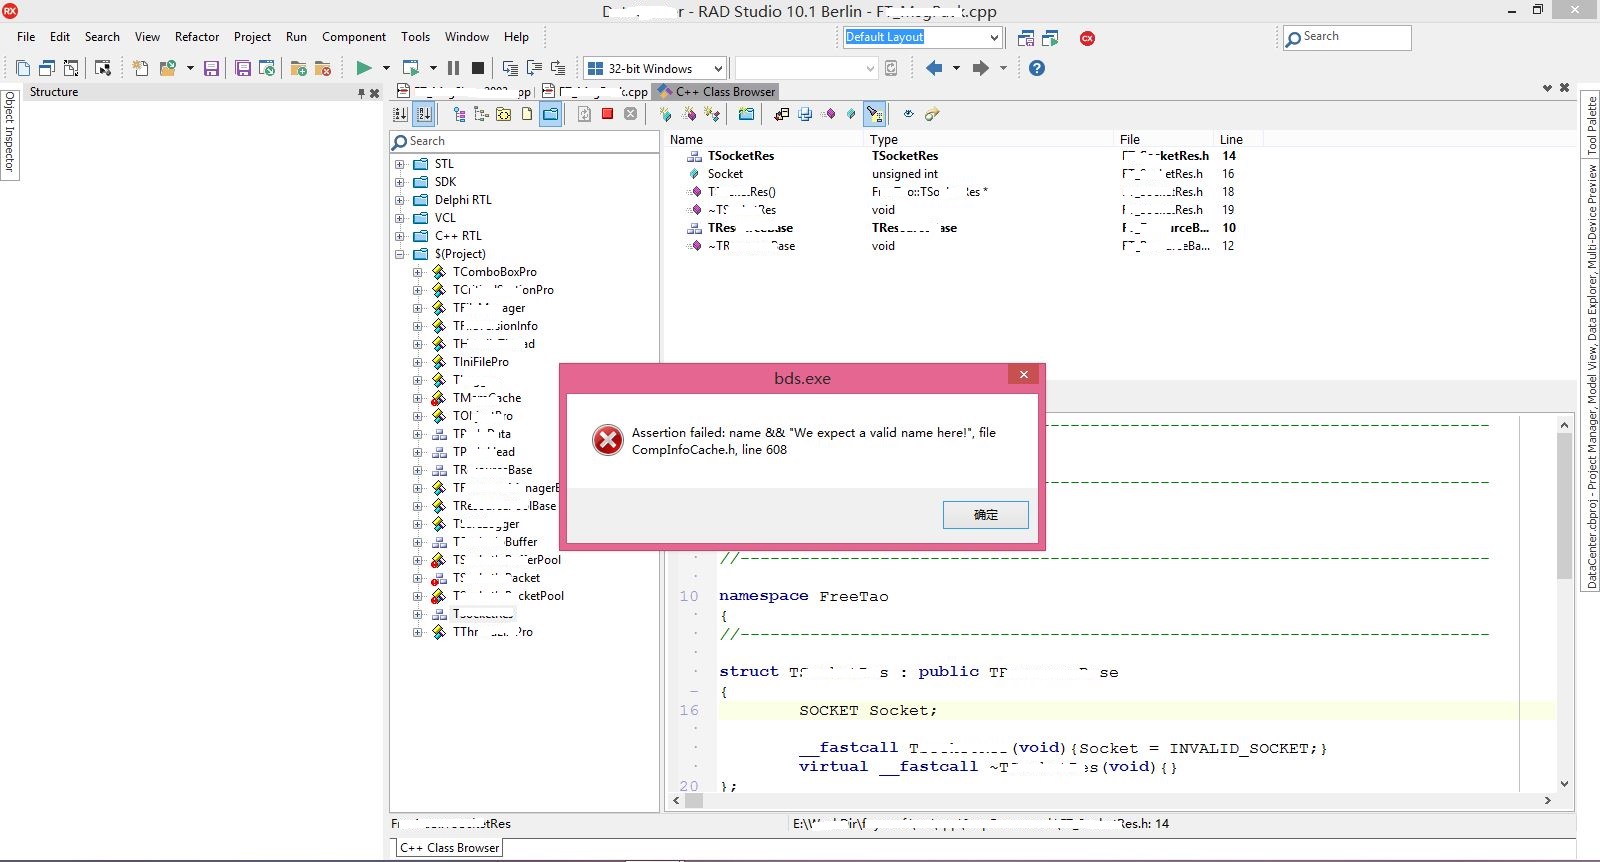Open the File menu

[26, 37]
